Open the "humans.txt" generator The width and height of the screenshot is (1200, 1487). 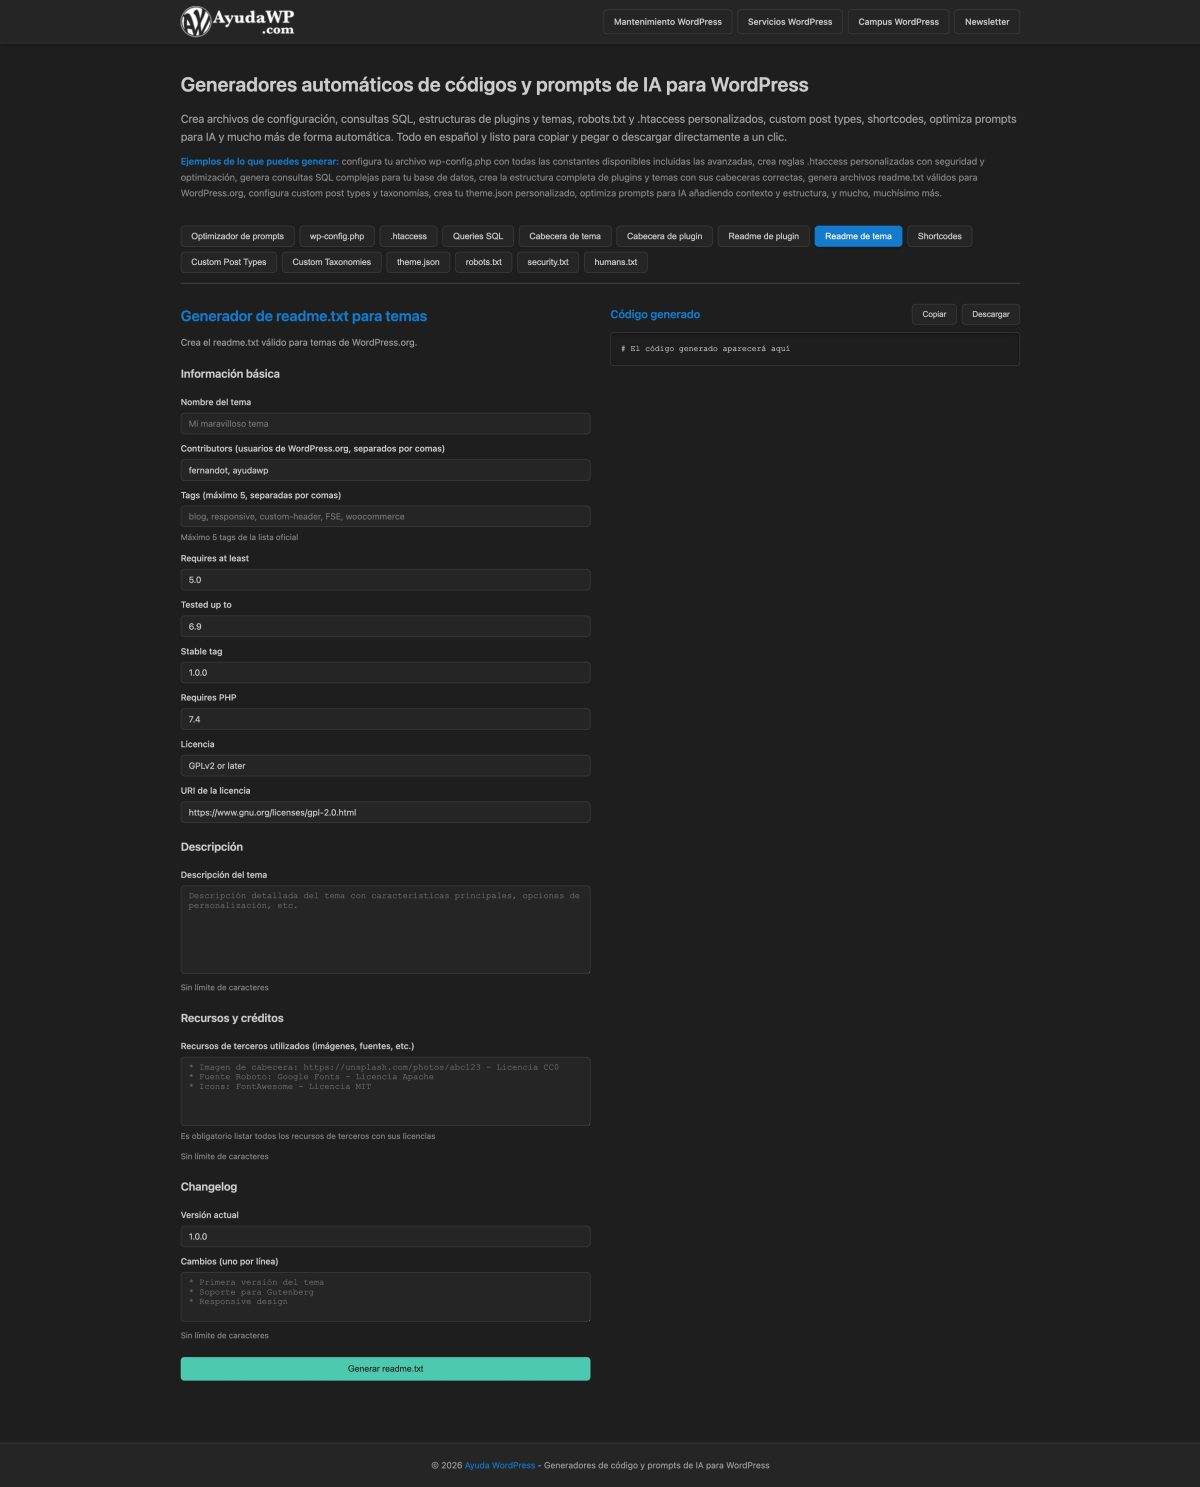coord(614,261)
